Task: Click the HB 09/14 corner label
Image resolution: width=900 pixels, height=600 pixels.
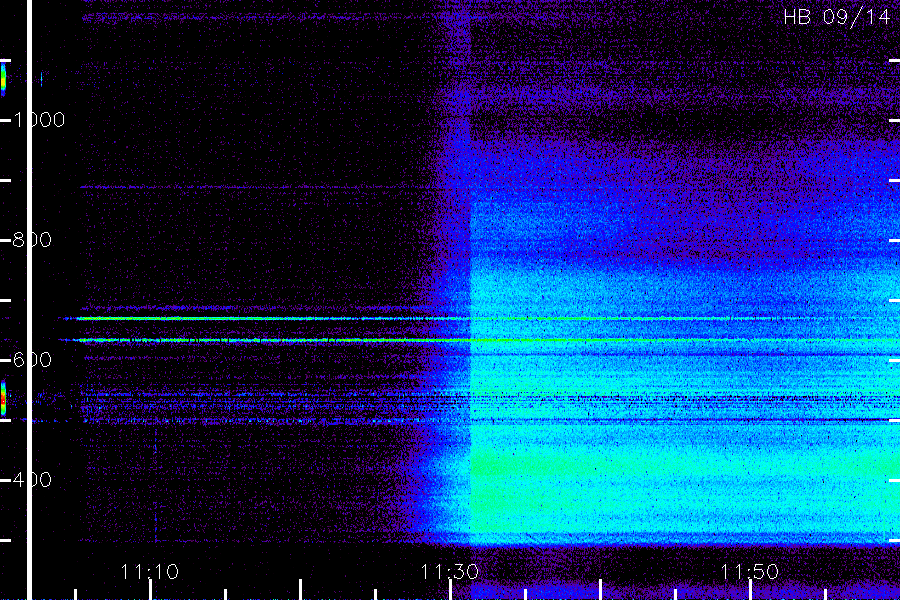Action: pyautogui.click(x=836, y=17)
